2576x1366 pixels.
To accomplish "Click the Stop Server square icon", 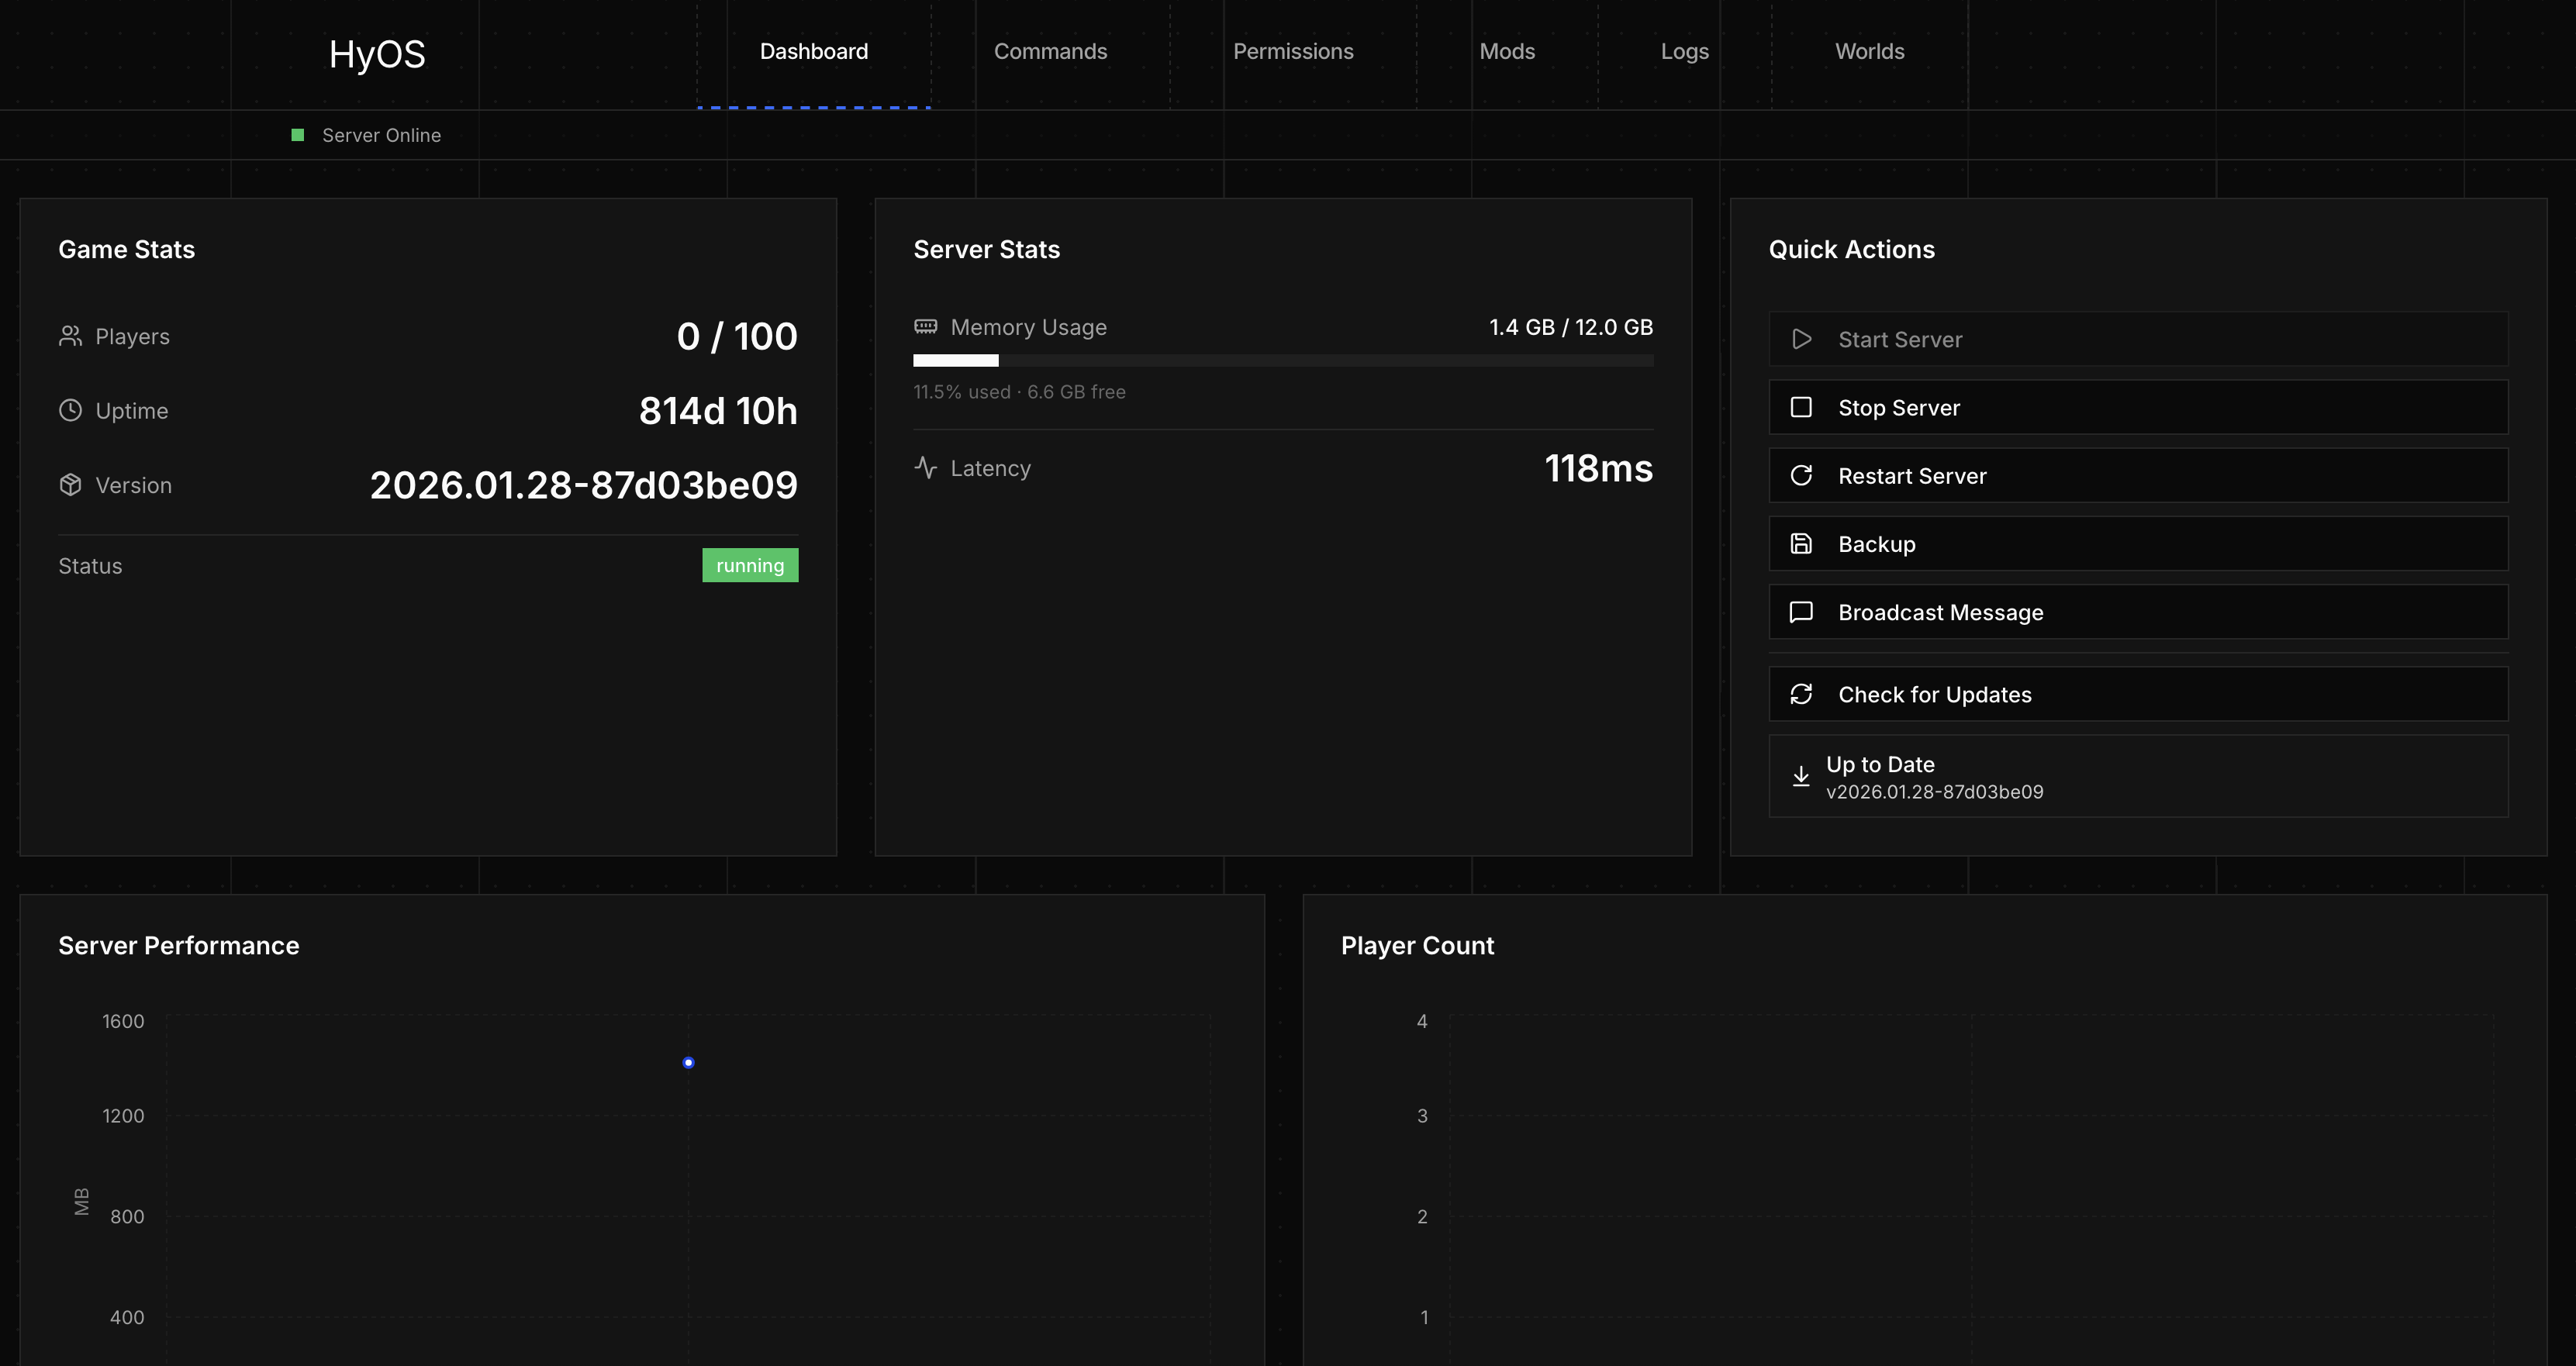I will pyautogui.click(x=1801, y=407).
